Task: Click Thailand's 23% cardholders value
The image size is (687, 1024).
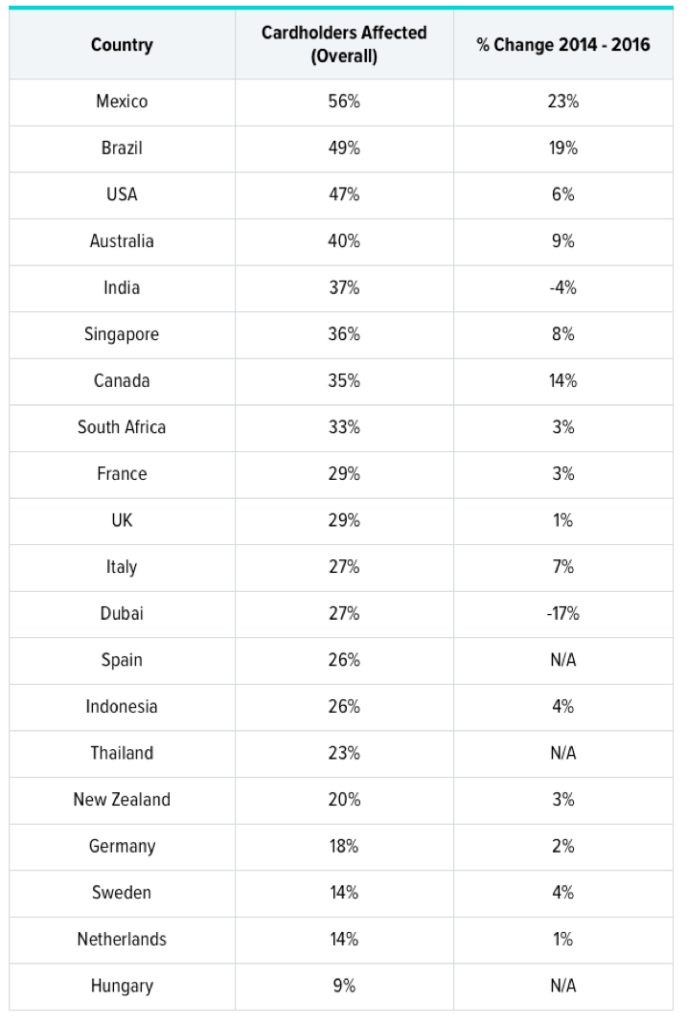Action: tap(344, 753)
